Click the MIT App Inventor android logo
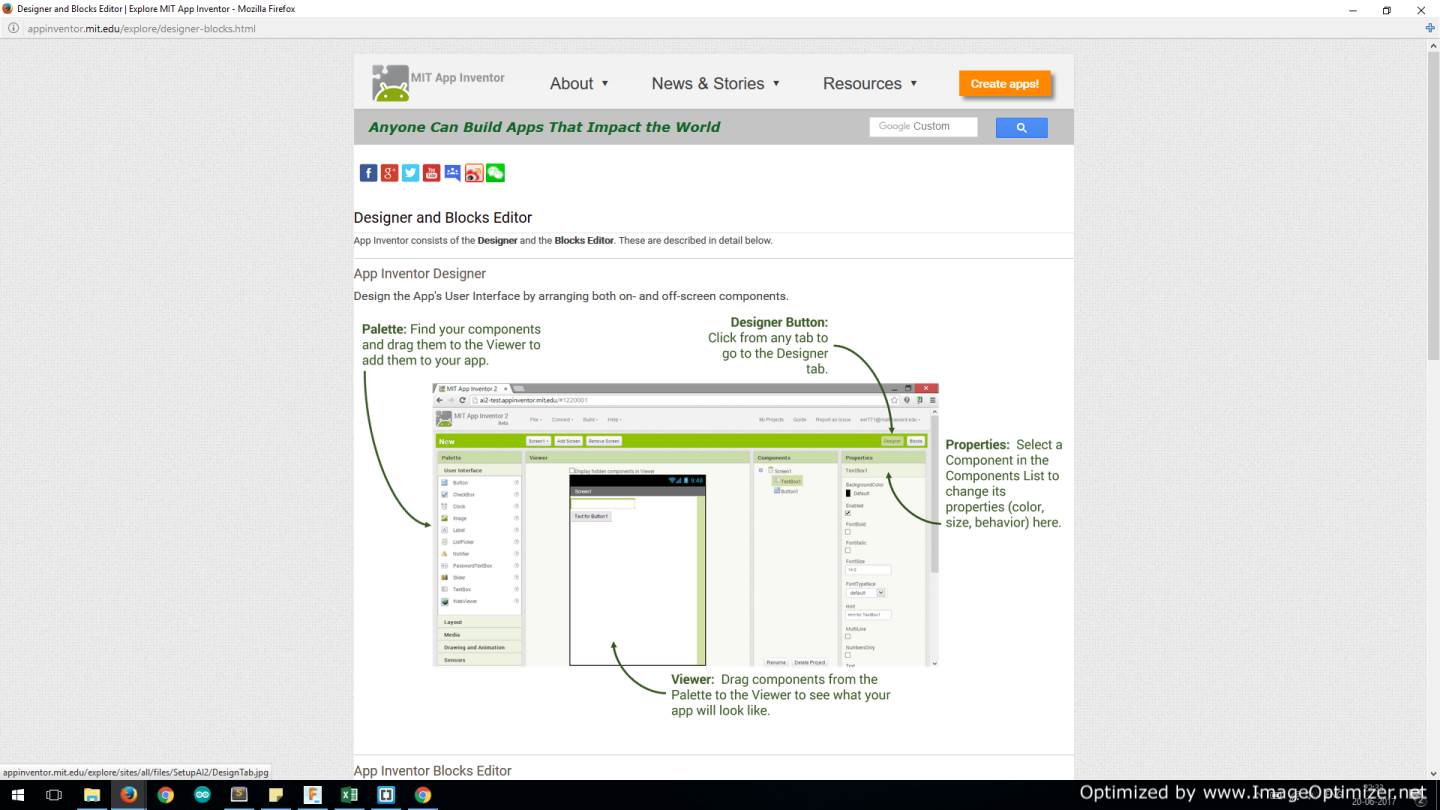The image size is (1440, 810). coord(390,84)
